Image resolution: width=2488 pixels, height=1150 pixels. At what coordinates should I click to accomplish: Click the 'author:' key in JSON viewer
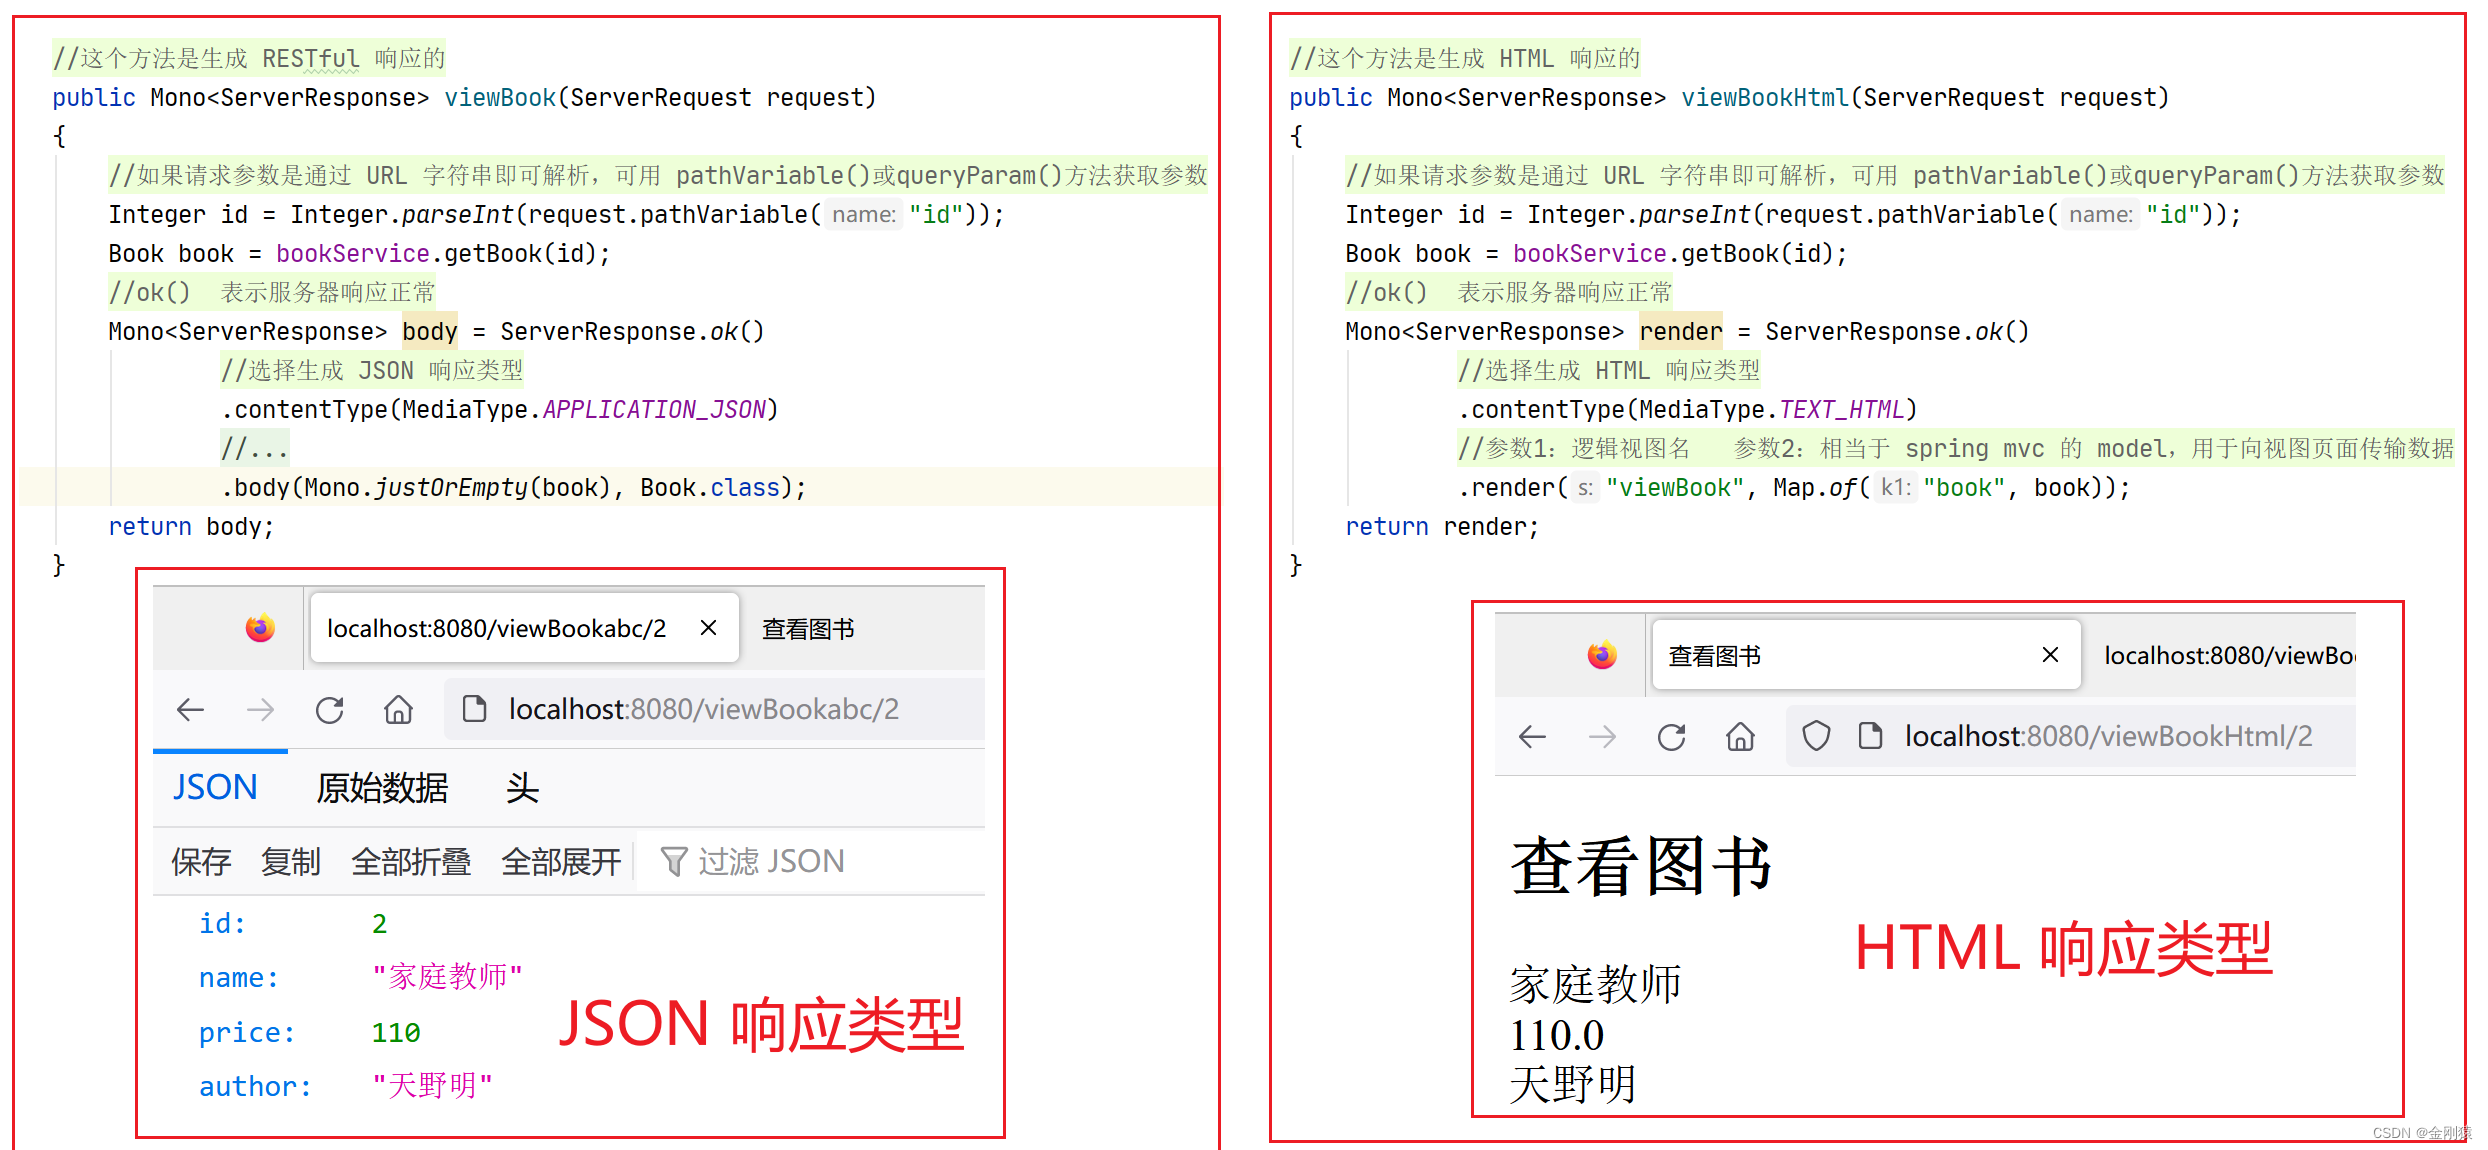[x=255, y=1087]
